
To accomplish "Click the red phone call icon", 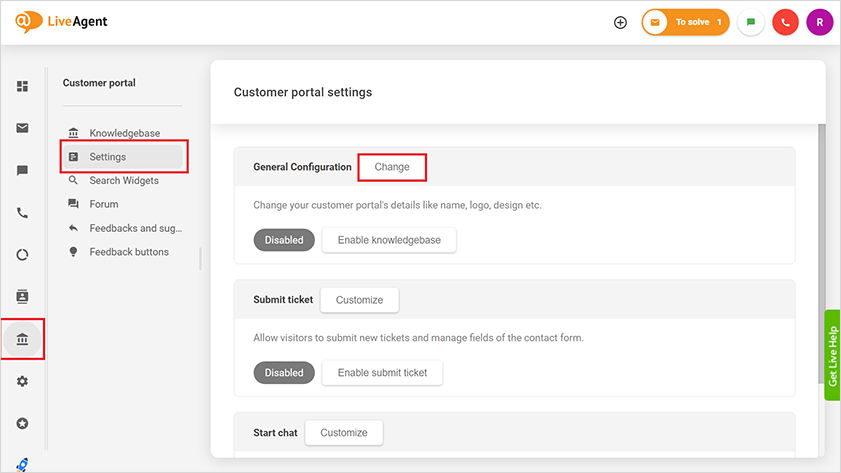I will (785, 23).
